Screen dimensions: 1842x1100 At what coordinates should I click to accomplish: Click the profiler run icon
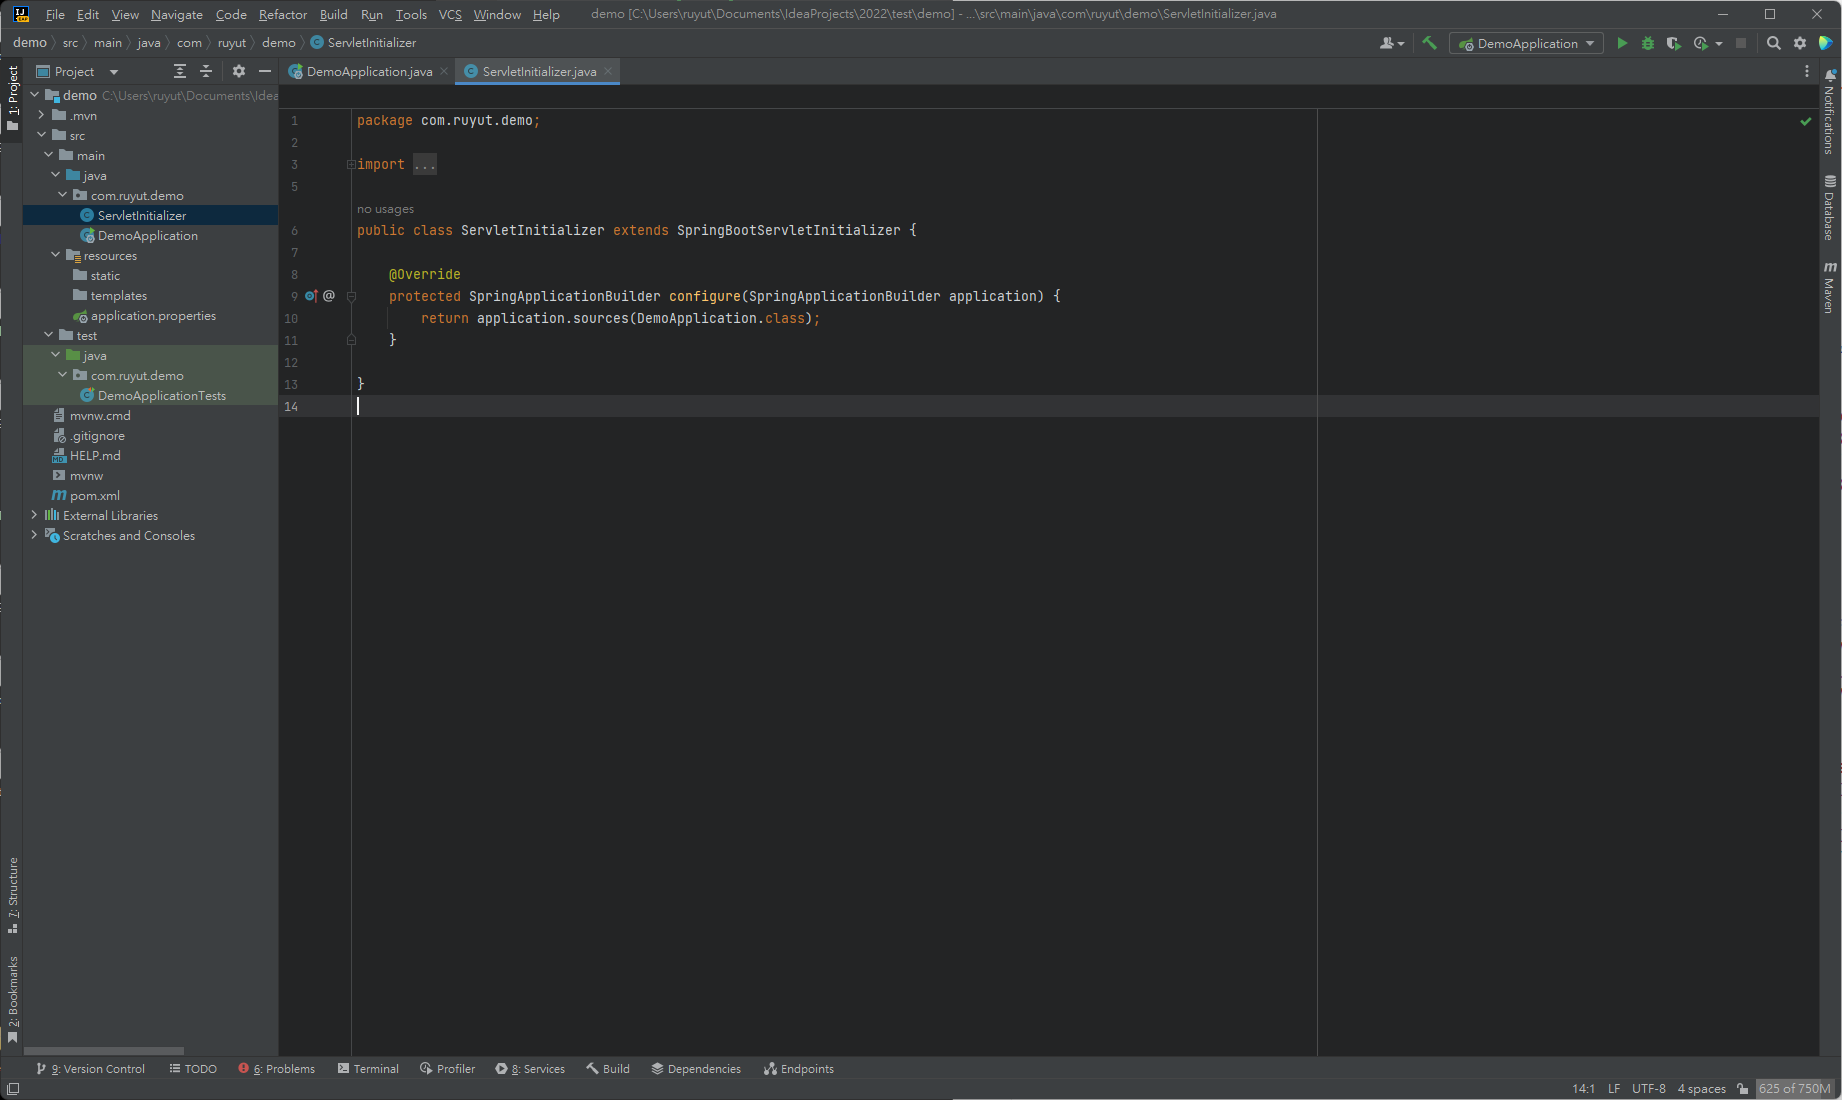tap(1701, 43)
